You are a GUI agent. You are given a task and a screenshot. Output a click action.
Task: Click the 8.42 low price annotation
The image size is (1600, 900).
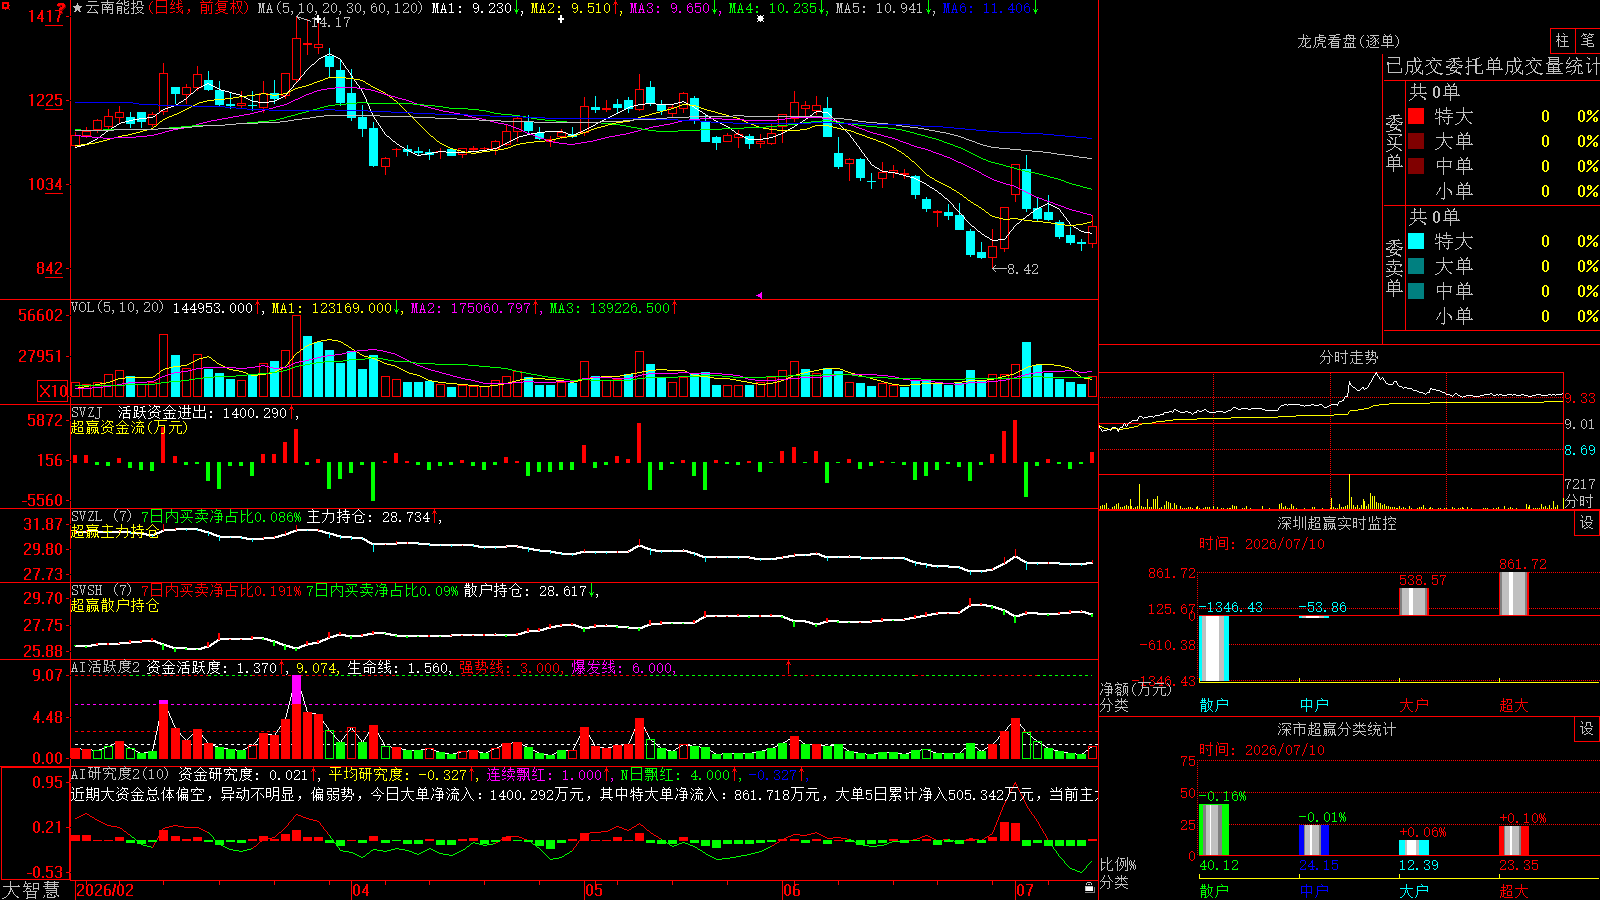(x=1023, y=269)
